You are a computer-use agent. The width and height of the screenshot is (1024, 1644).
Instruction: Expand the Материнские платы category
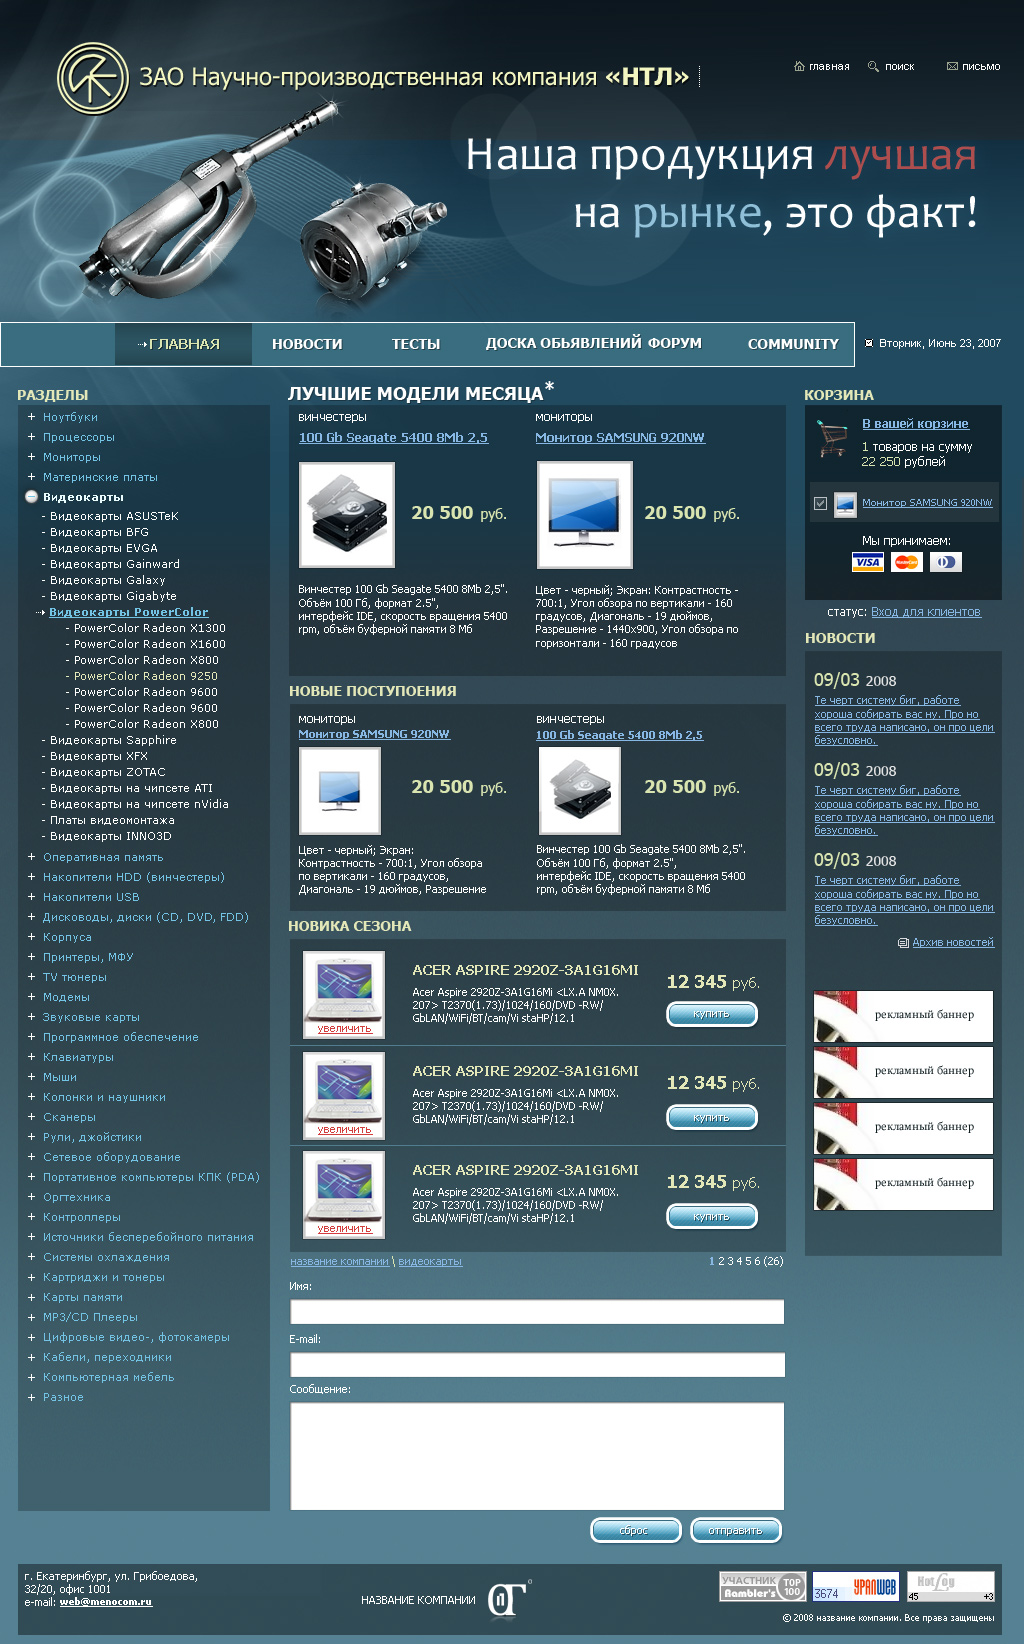[31, 477]
